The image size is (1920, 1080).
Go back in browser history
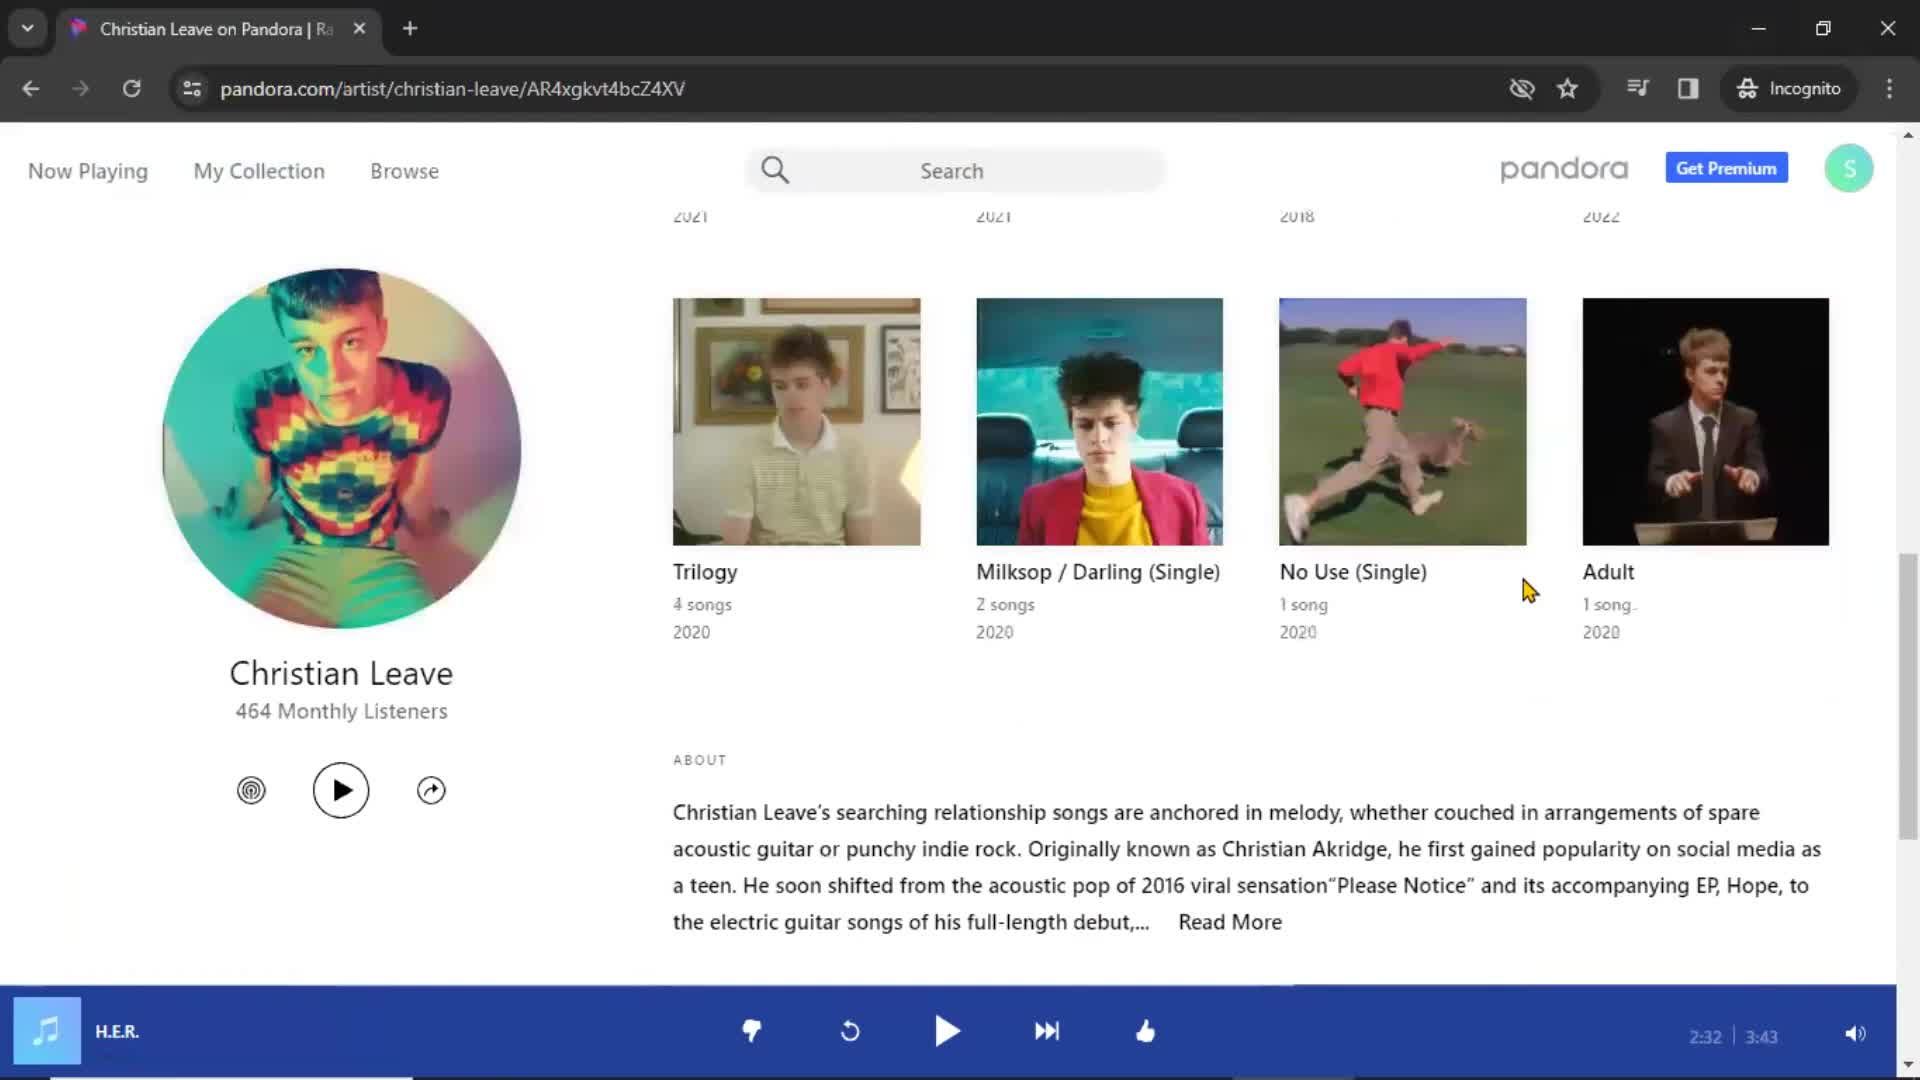(x=31, y=89)
